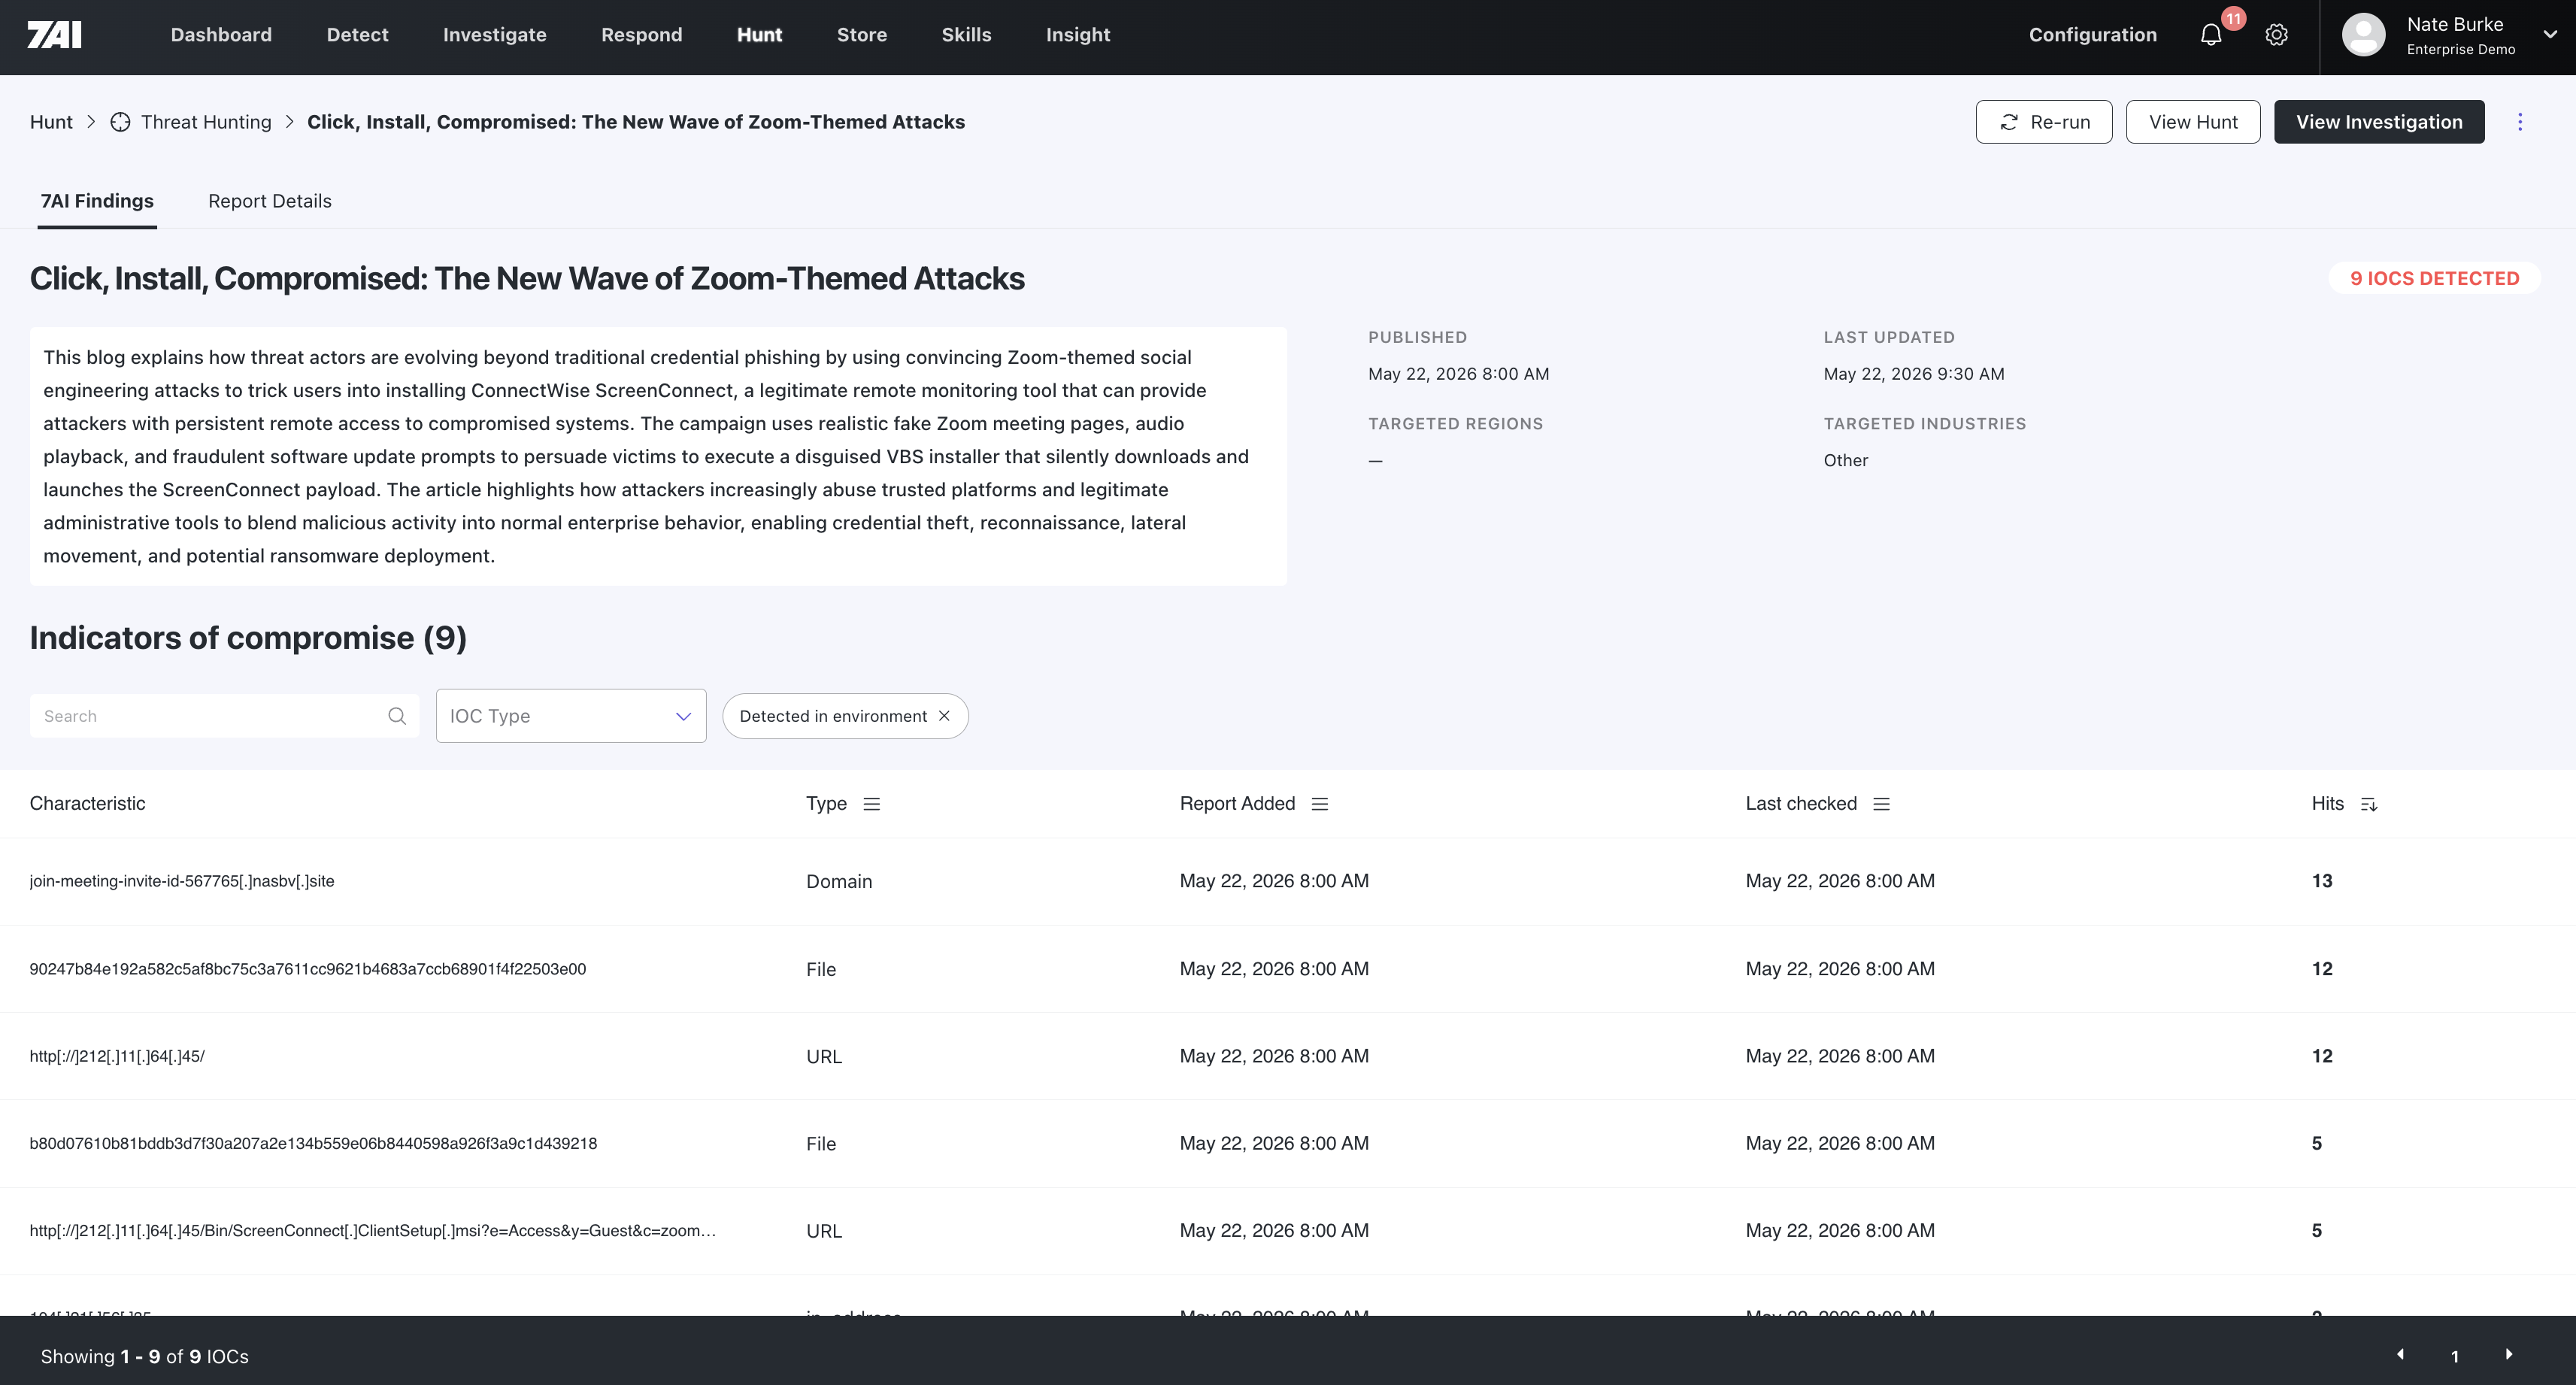
Task: Open the Dashboard menu
Action: tap(221, 35)
